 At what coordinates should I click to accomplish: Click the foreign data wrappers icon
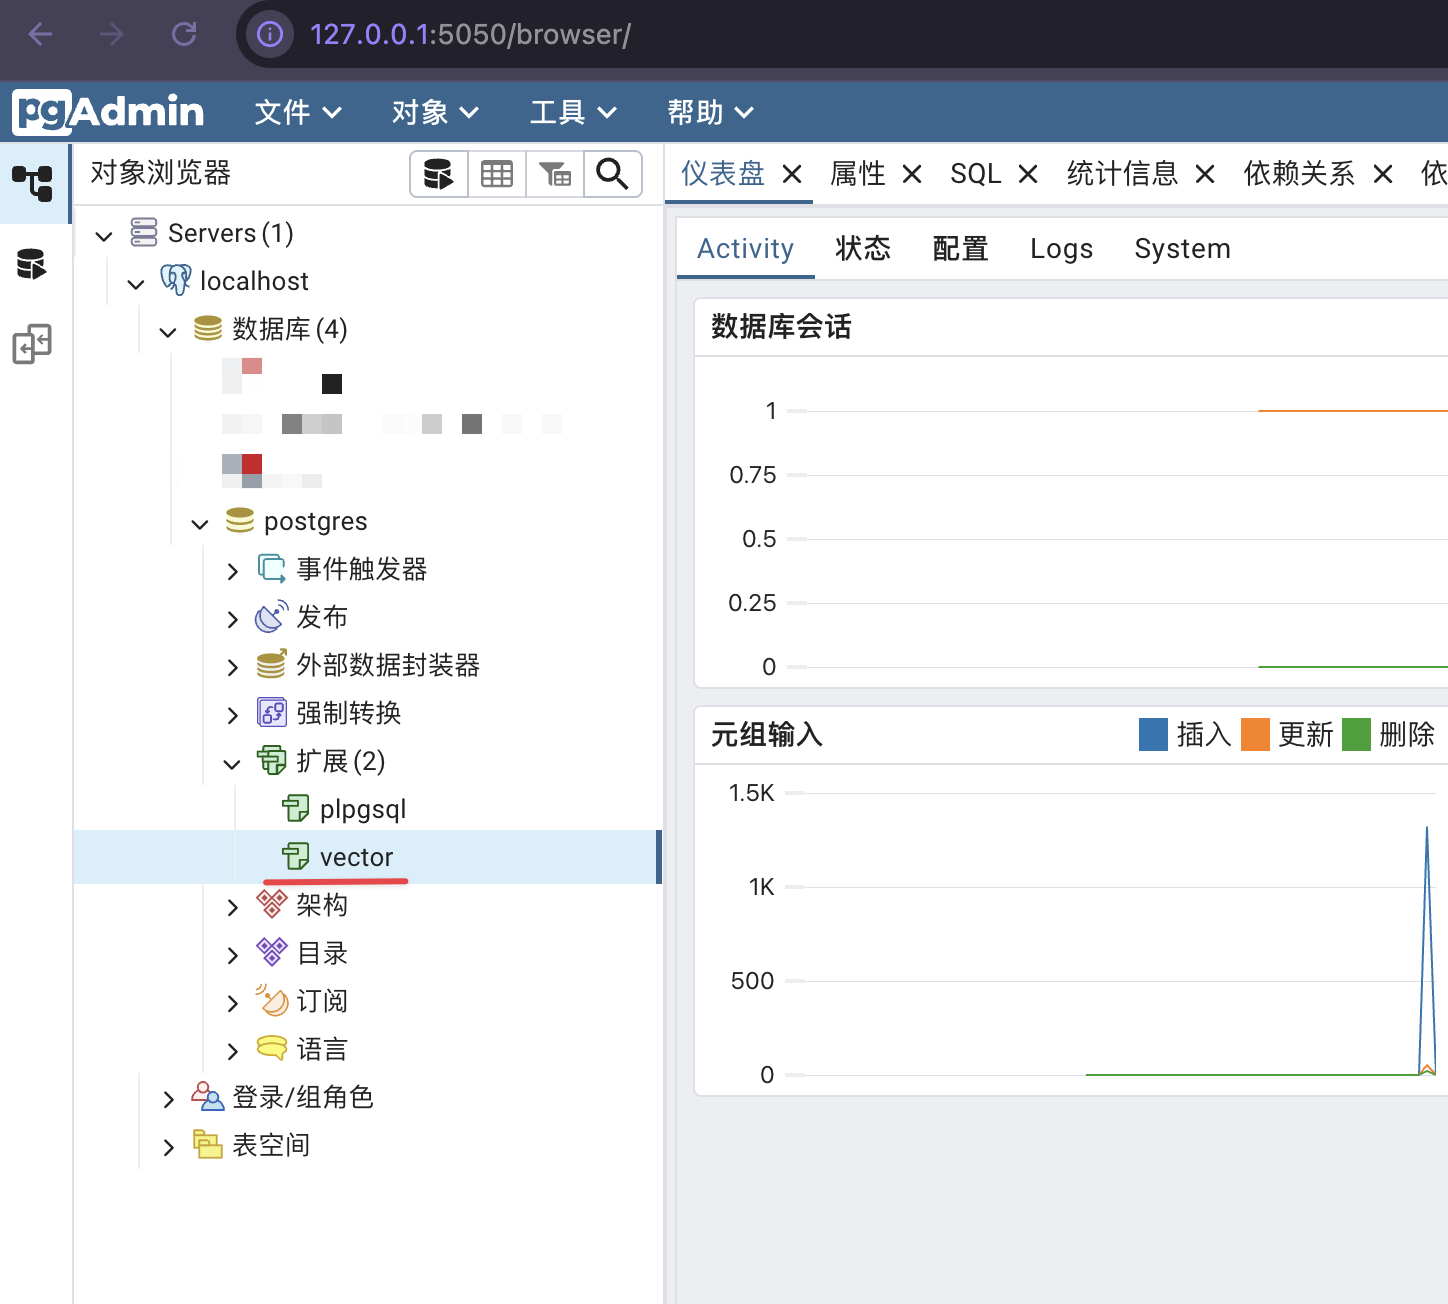[x=272, y=665]
